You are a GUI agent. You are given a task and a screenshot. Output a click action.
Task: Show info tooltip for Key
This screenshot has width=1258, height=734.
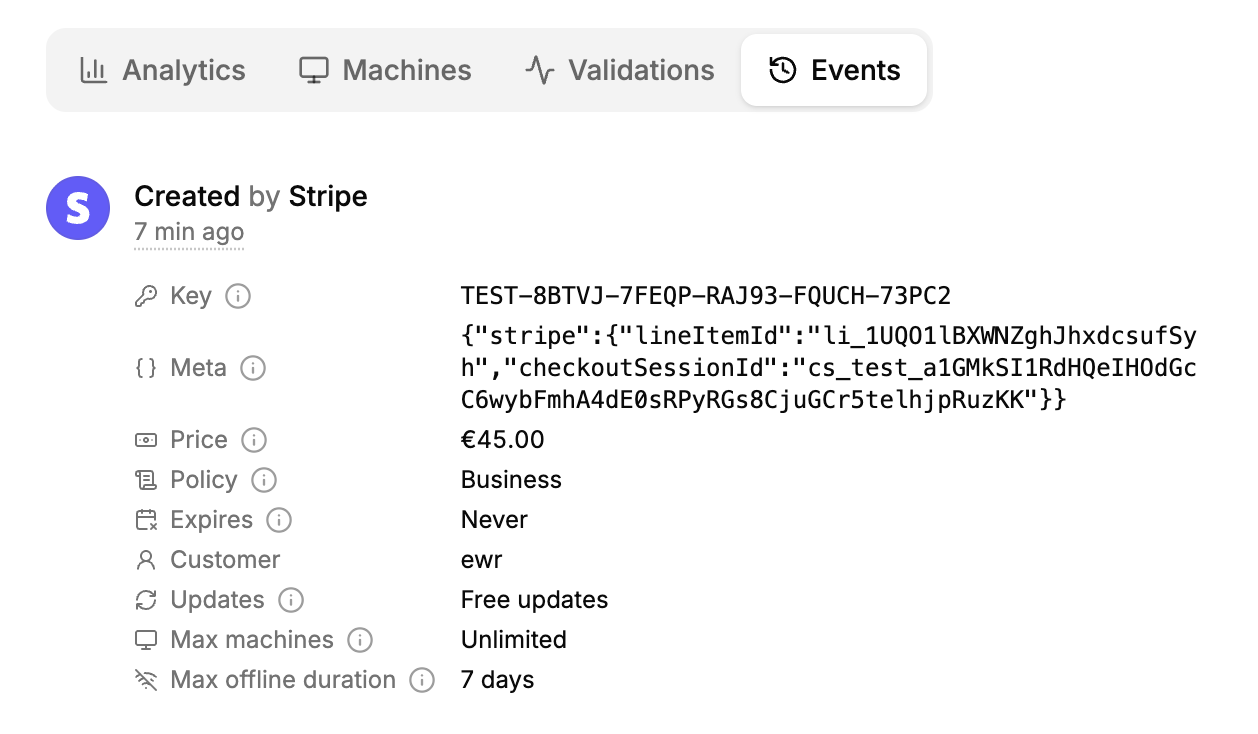tap(238, 296)
